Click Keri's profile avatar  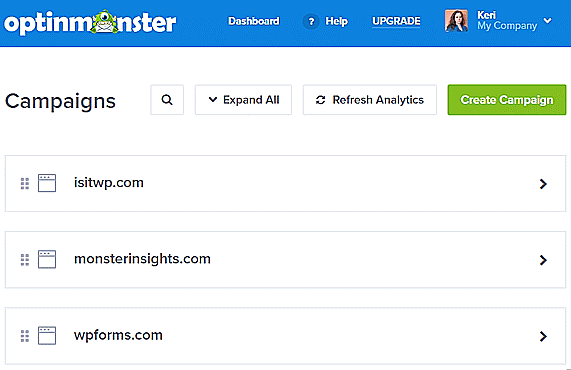click(x=456, y=21)
